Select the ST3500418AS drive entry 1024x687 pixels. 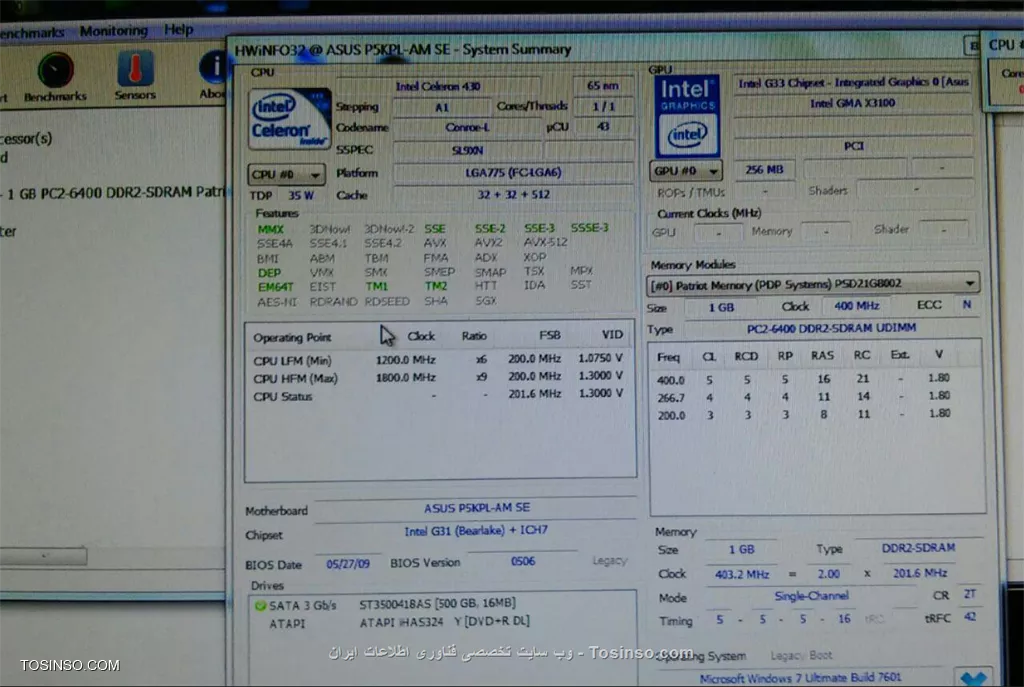tap(437, 603)
